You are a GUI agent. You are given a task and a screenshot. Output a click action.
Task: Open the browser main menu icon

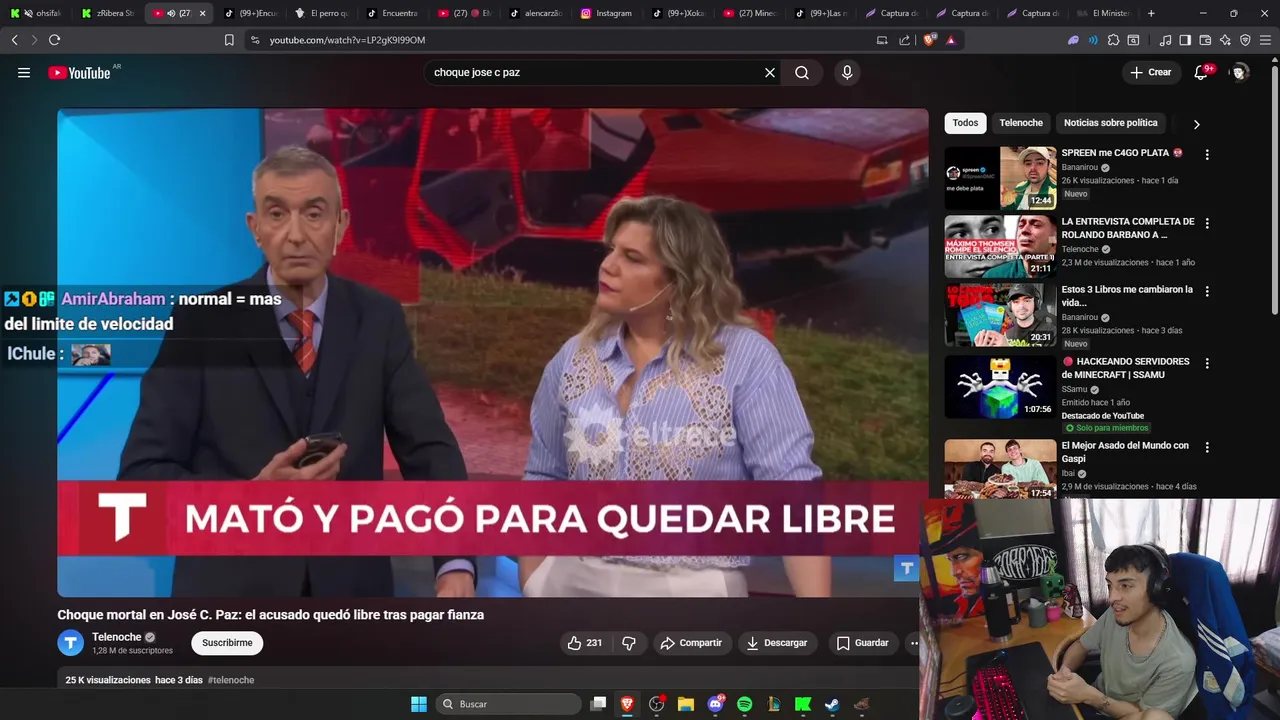tap(1265, 40)
